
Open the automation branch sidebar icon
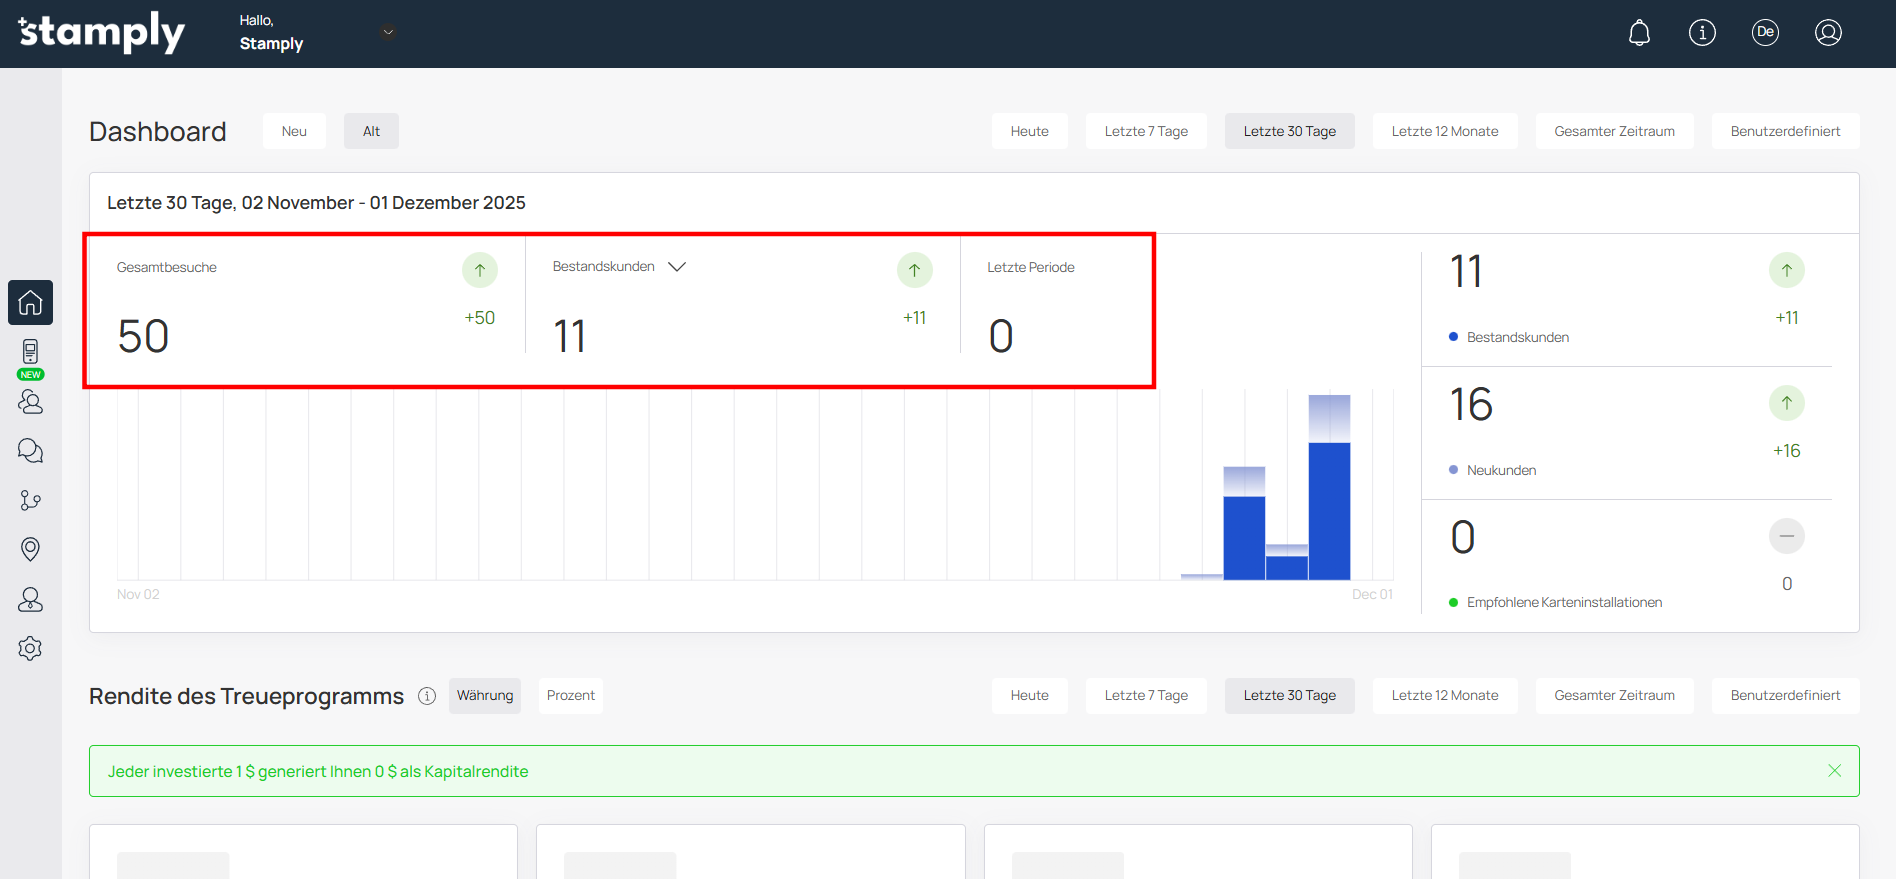pos(30,500)
